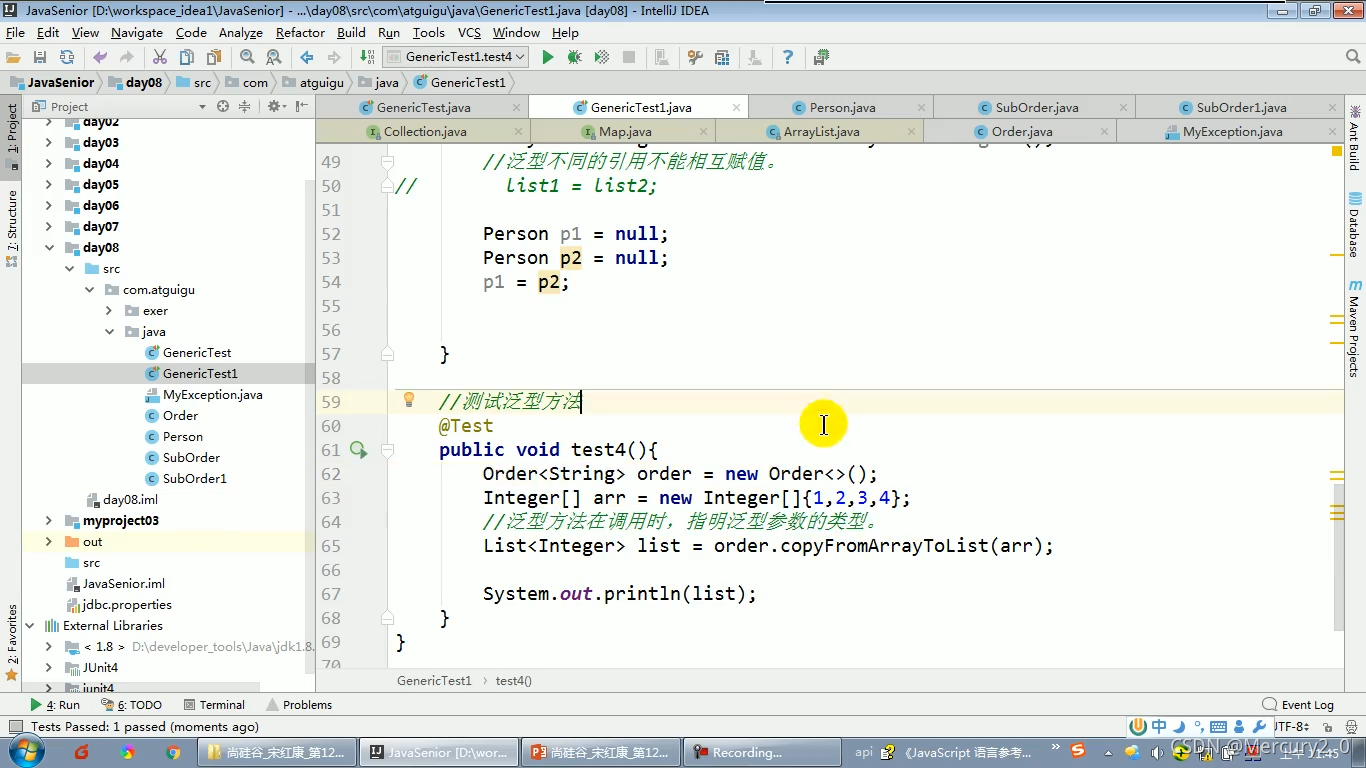The height and width of the screenshot is (768, 1366).
Task: Open Settings wrench icon
Action: [x=695, y=57]
